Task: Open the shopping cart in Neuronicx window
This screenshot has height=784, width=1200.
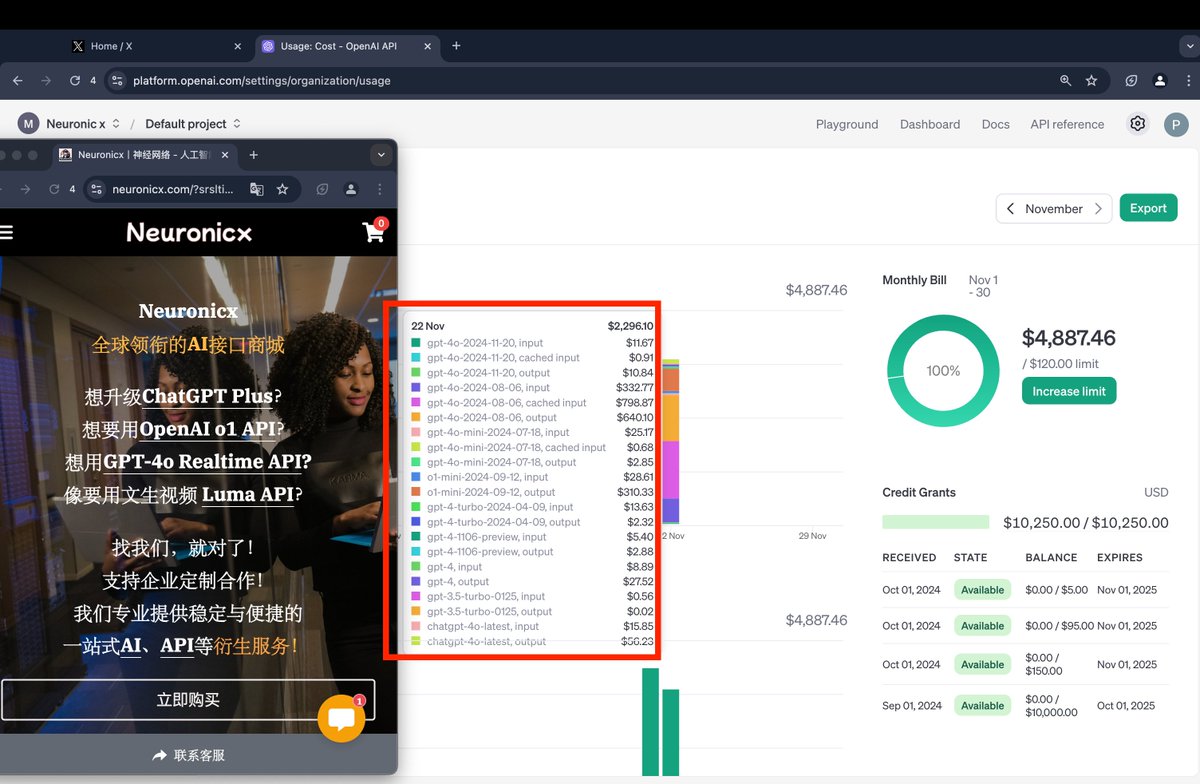Action: [x=374, y=232]
